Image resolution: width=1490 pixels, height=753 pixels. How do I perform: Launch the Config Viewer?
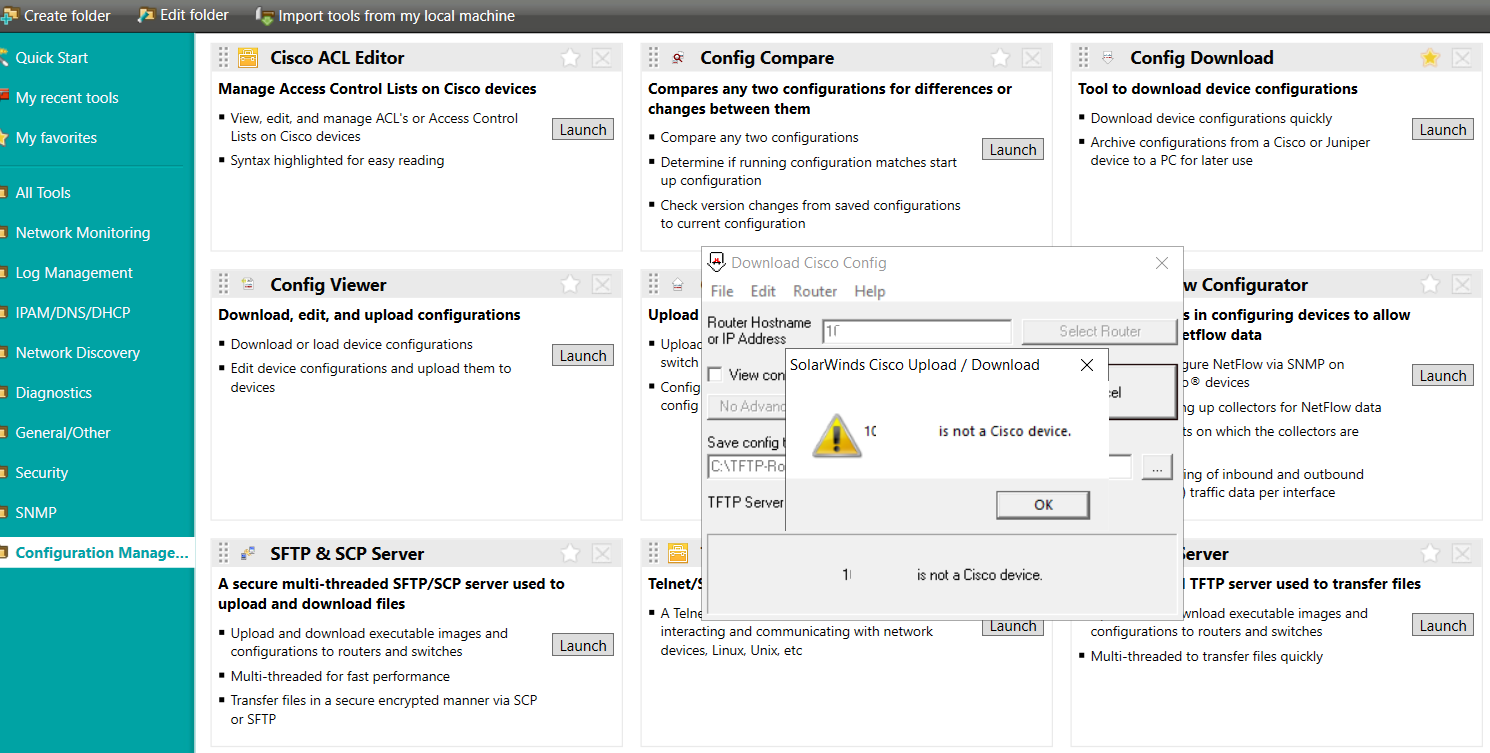[x=583, y=356]
